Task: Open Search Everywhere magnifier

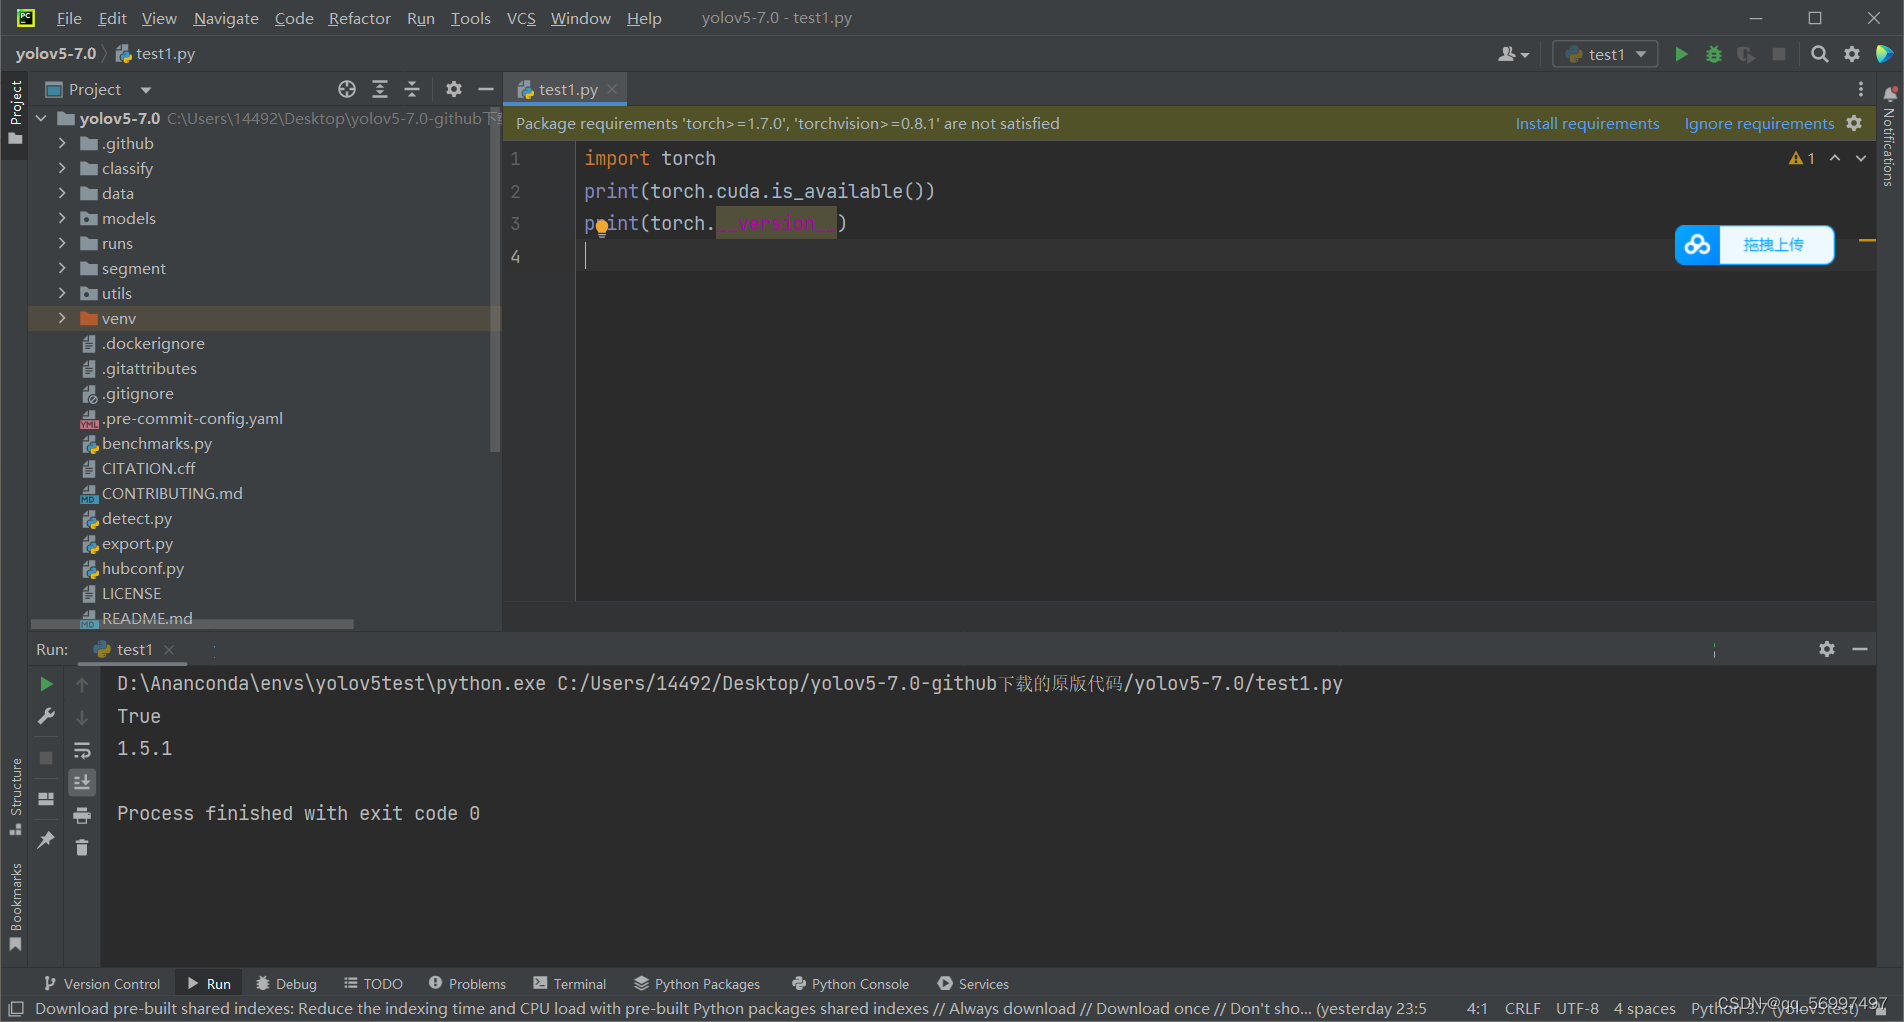Action: coord(1820,54)
